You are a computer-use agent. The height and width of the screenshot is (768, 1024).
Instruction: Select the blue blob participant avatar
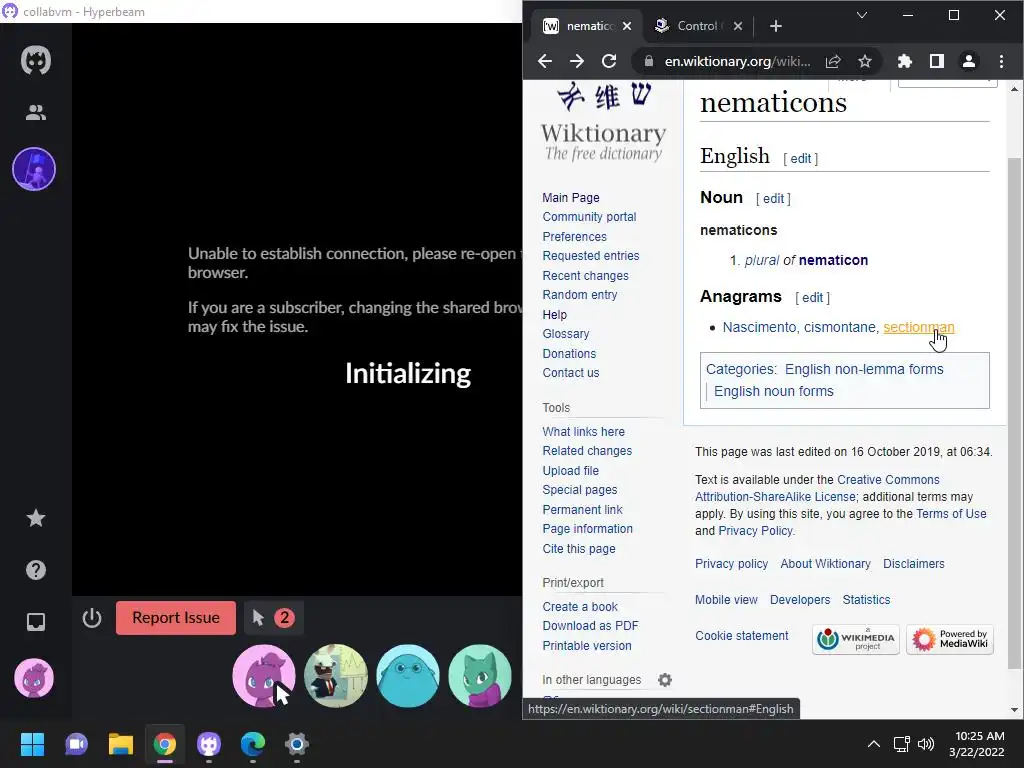[x=408, y=676]
